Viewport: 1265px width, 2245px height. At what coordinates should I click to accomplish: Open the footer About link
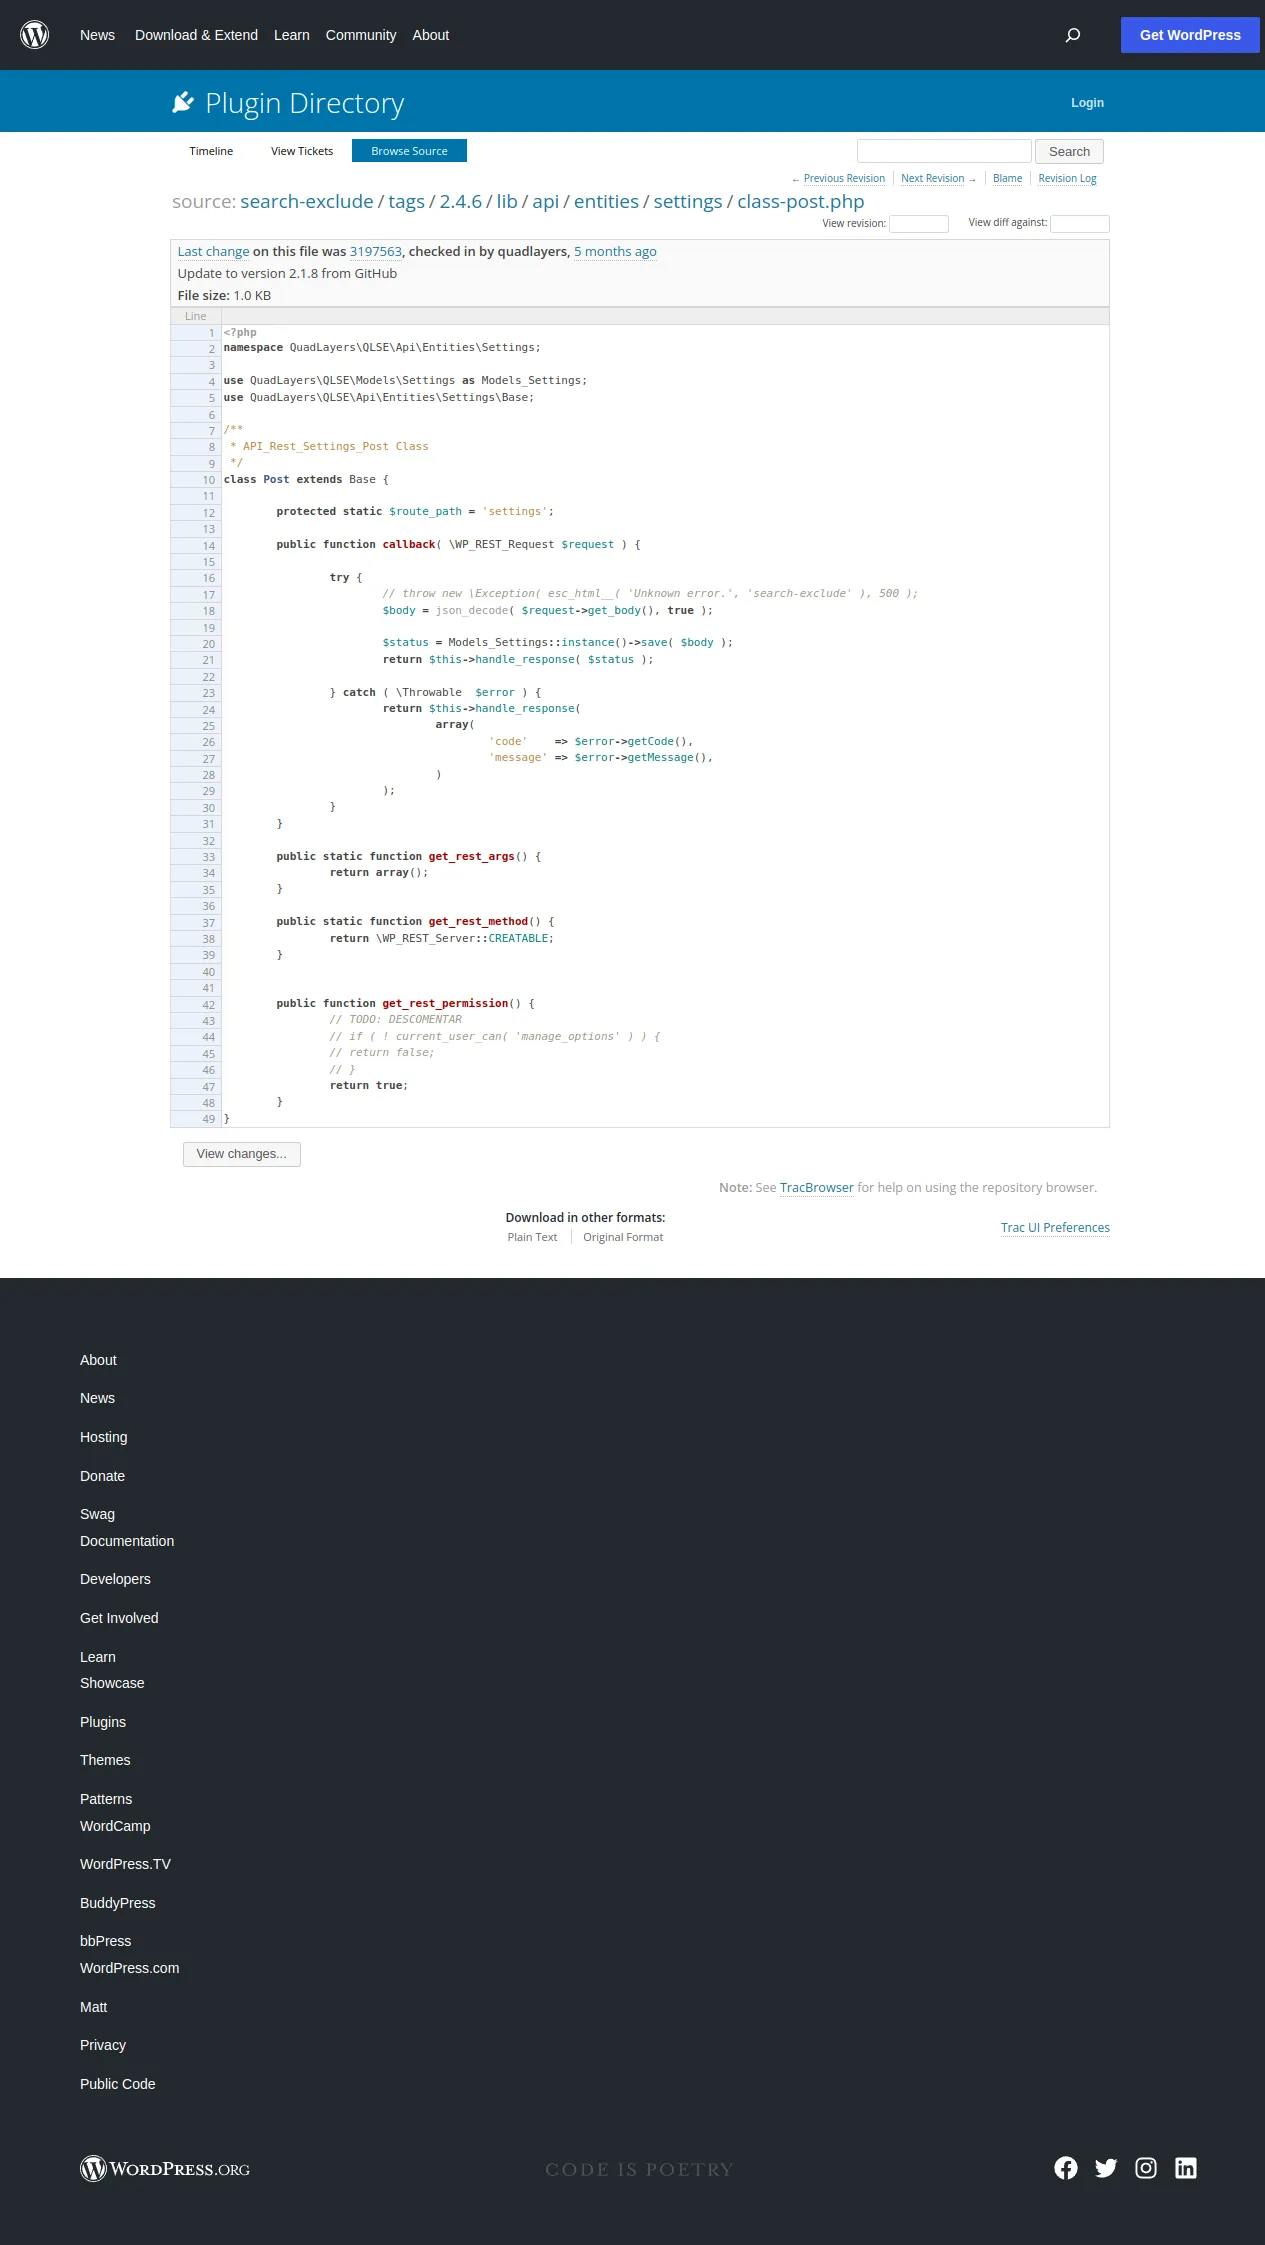(98, 1360)
